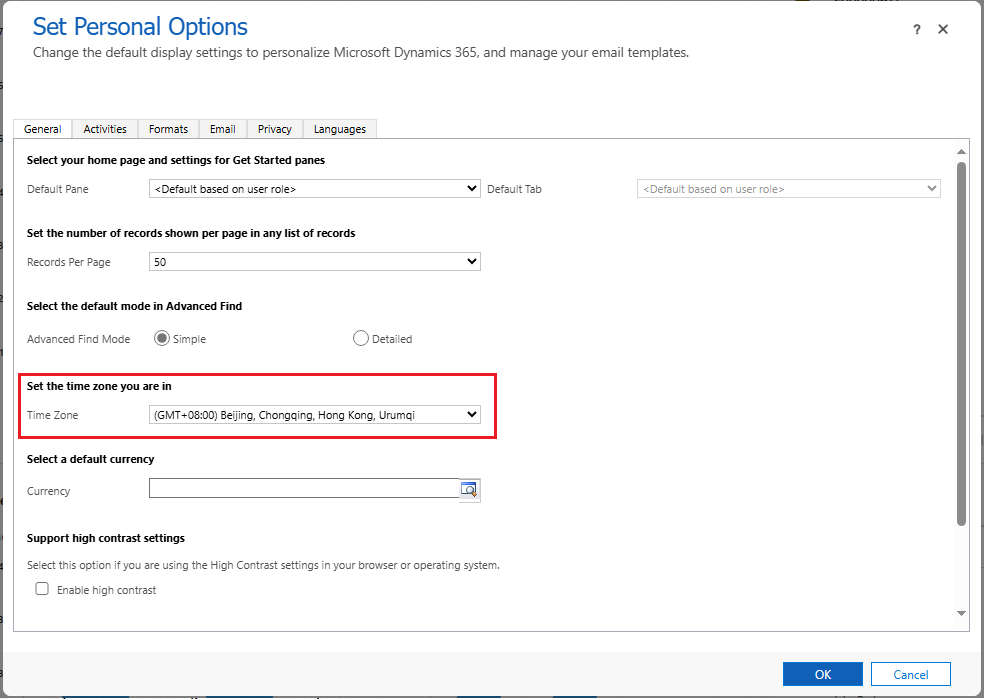The image size is (984, 699).
Task: Close the Set Personal Options dialog
Action: click(943, 30)
